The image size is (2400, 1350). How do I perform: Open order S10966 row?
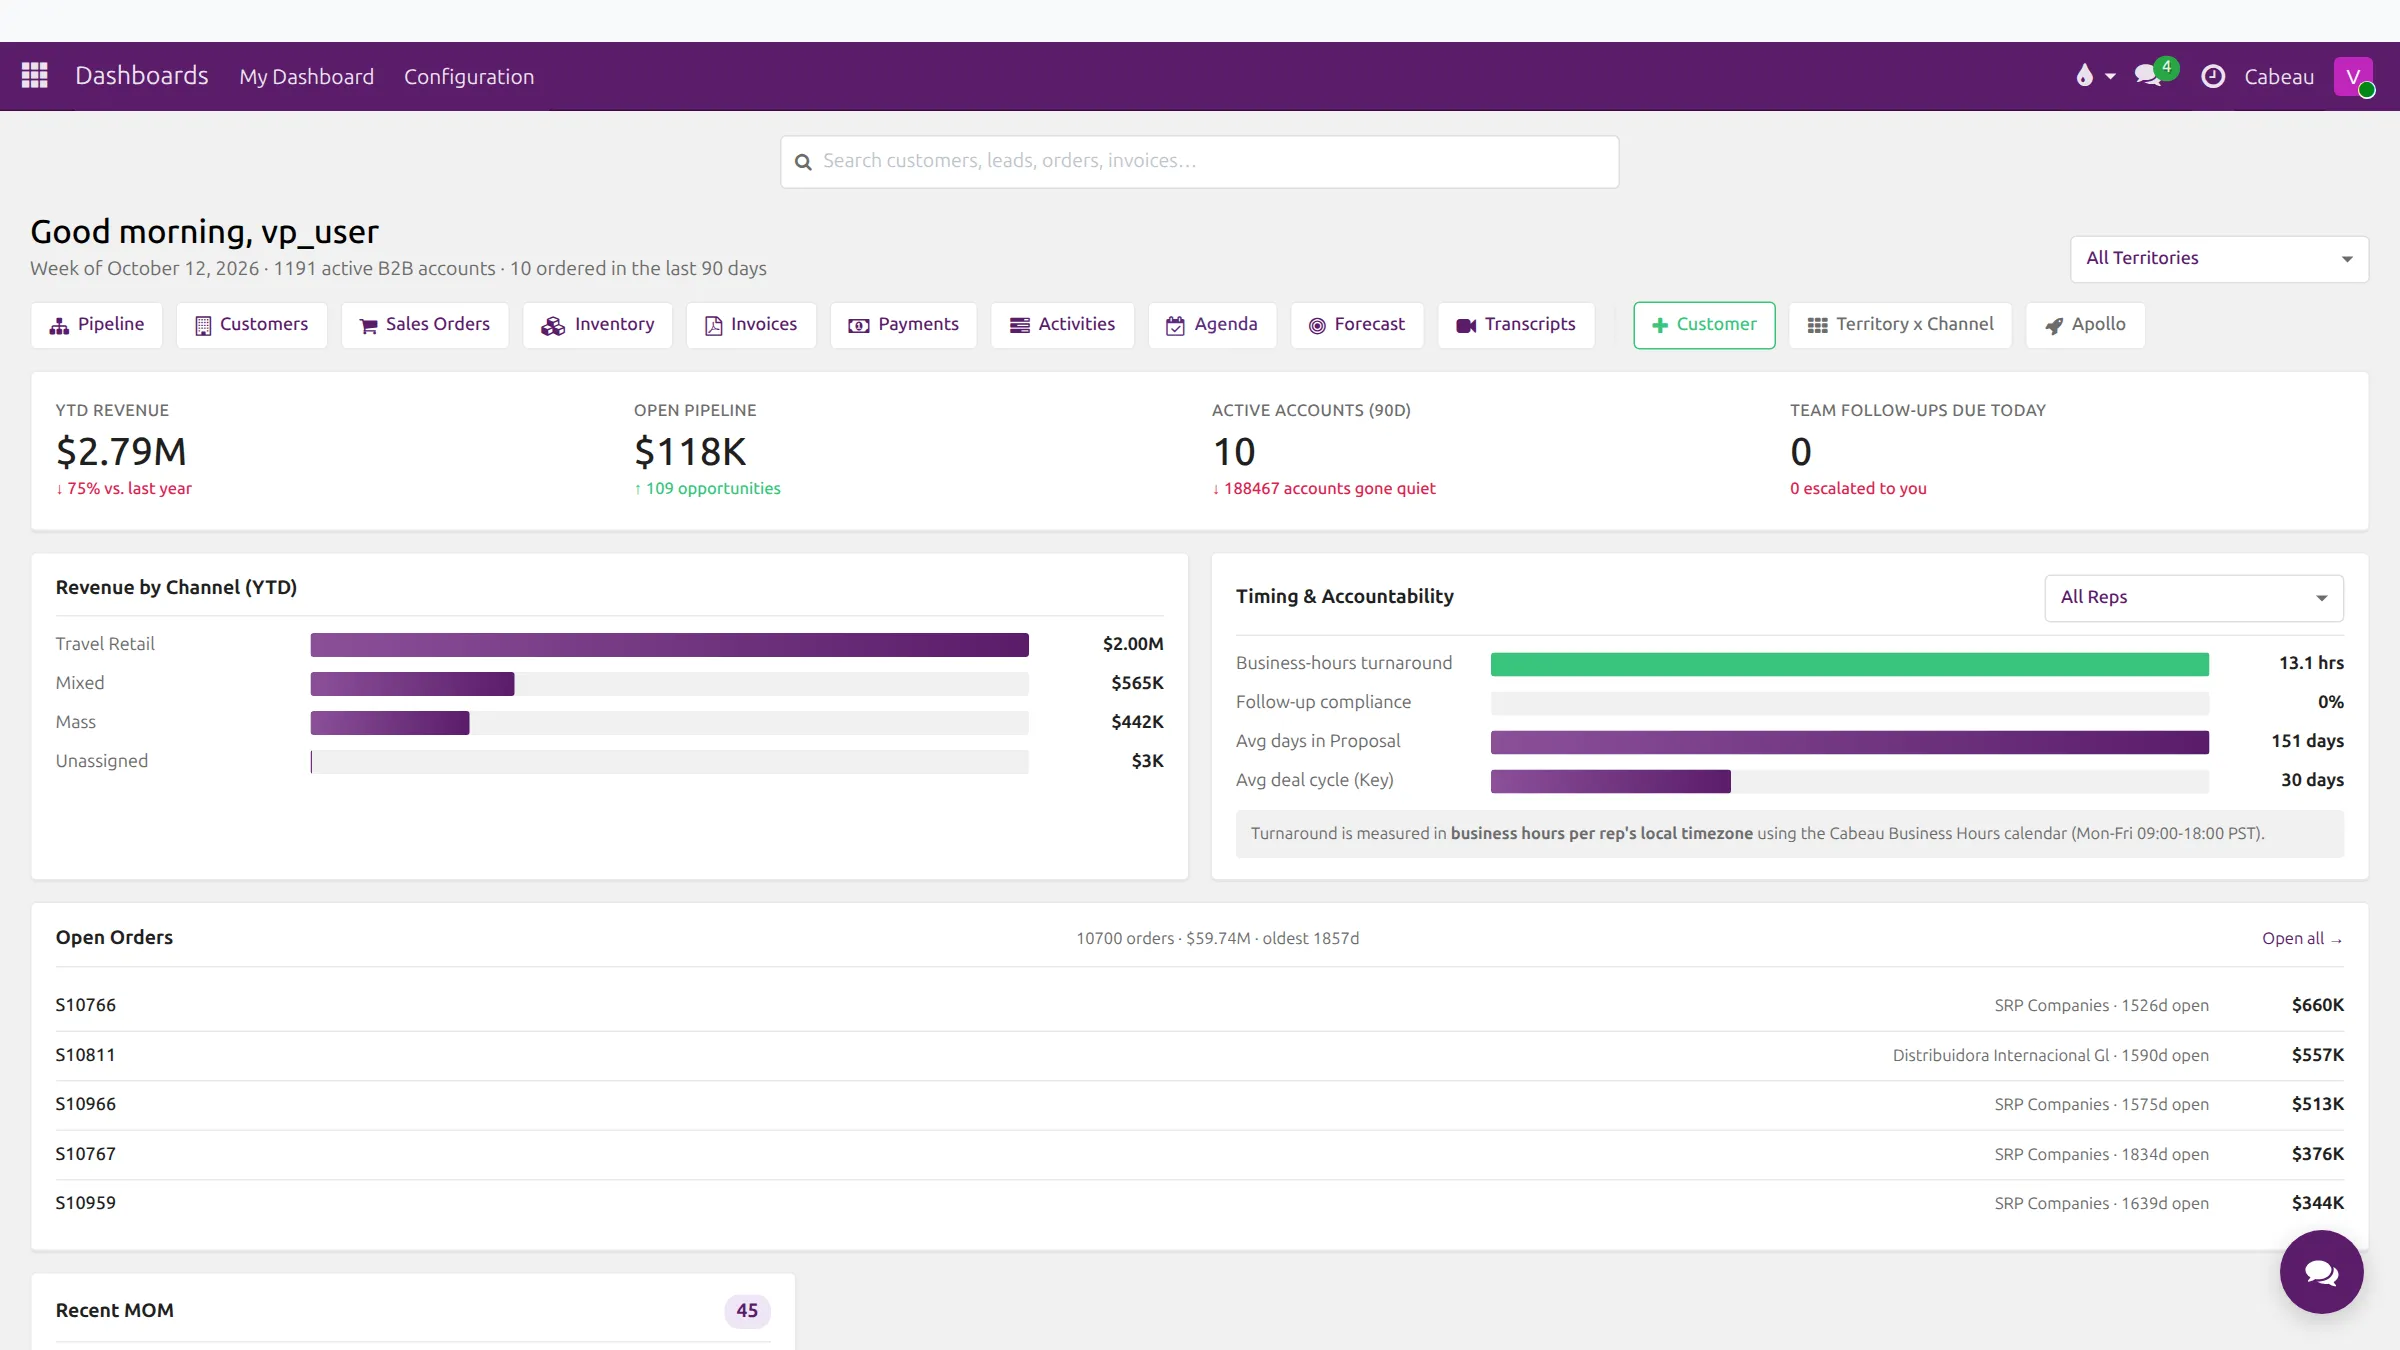point(1200,1104)
